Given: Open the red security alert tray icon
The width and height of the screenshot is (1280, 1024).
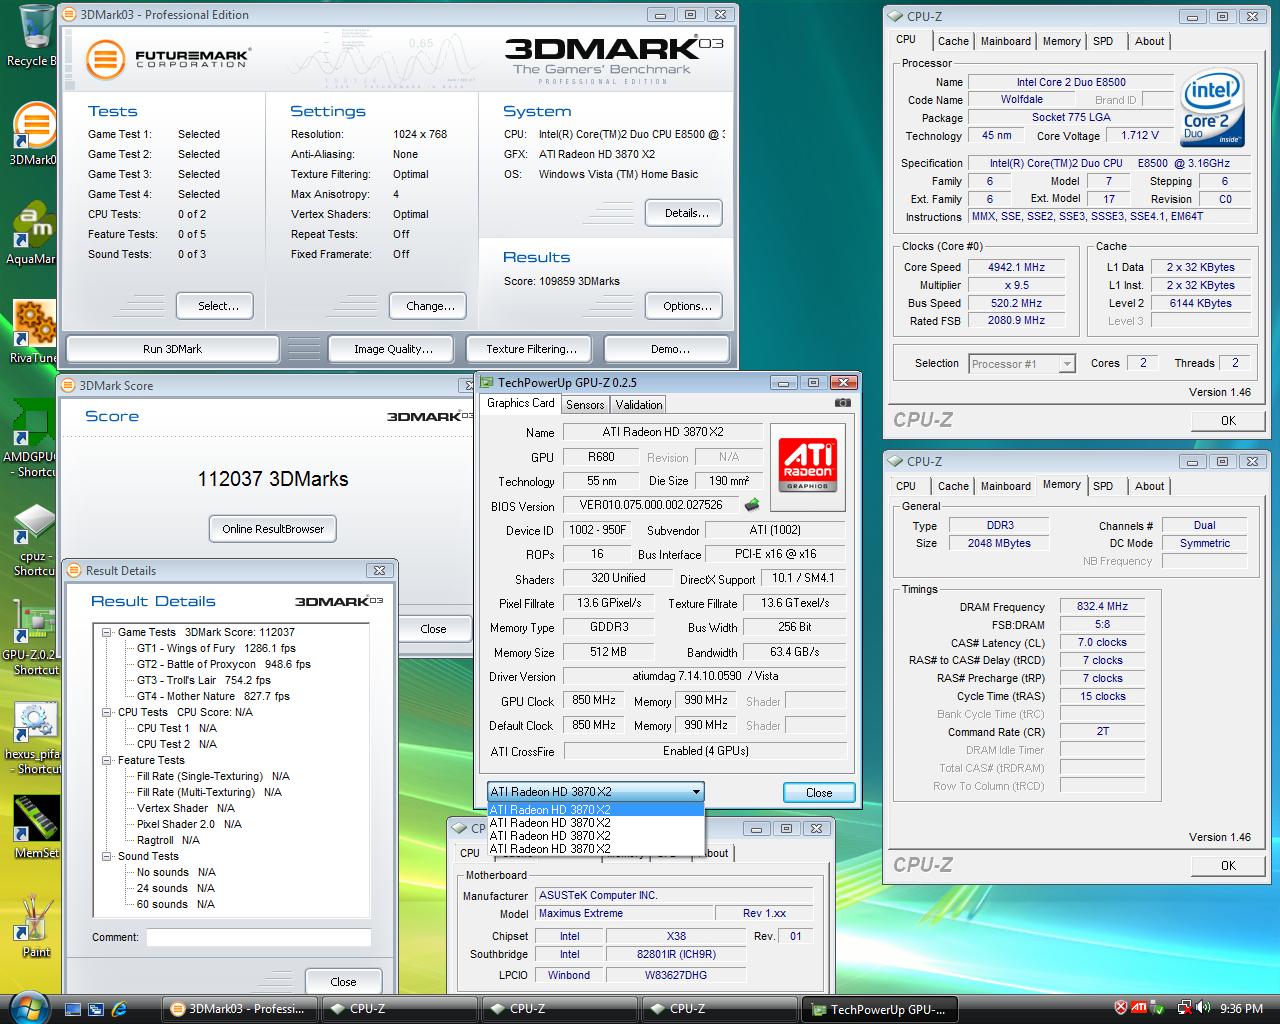Looking at the screenshot, I should pos(1121,1008).
